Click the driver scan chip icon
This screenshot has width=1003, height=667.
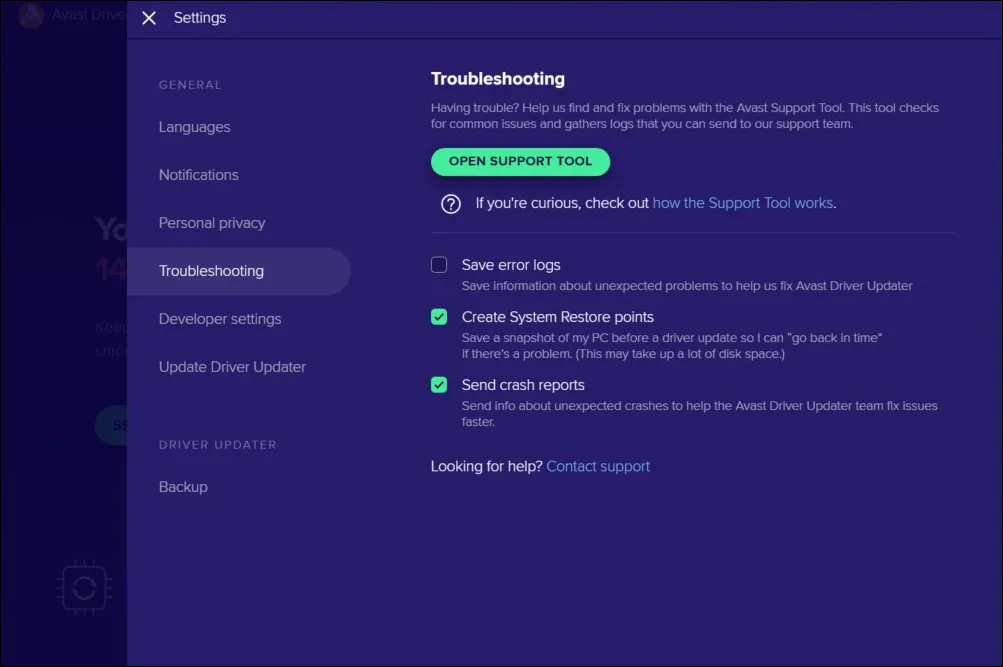tap(83, 586)
